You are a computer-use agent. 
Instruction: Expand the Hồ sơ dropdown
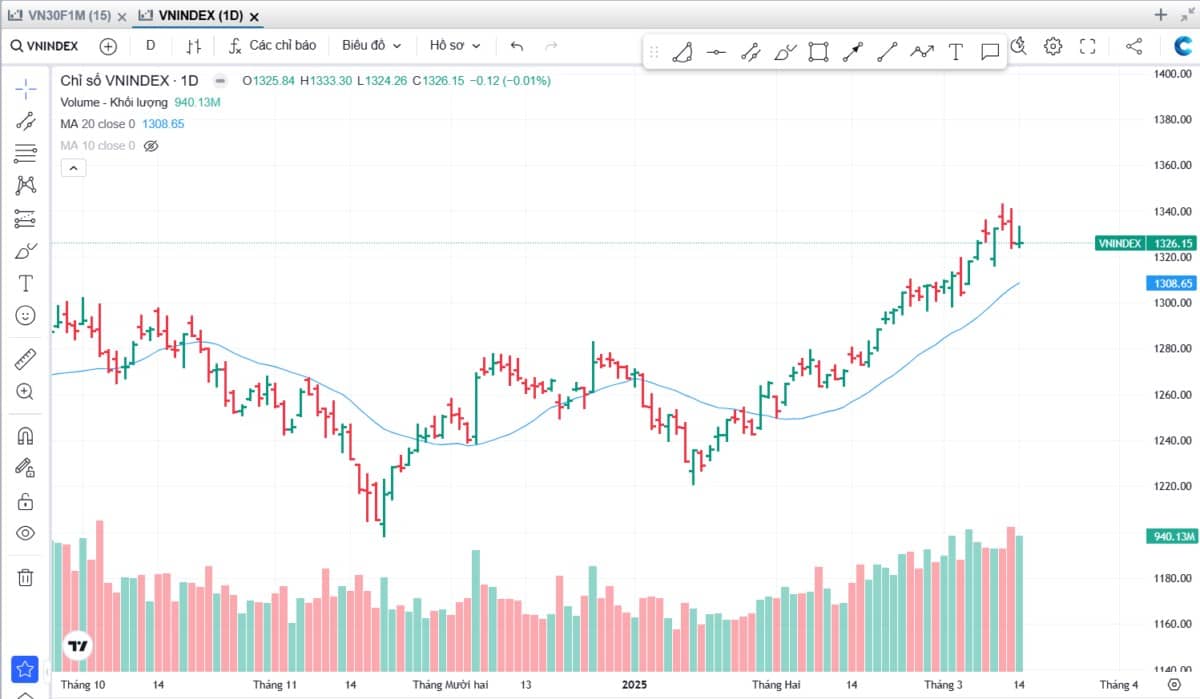(455, 46)
